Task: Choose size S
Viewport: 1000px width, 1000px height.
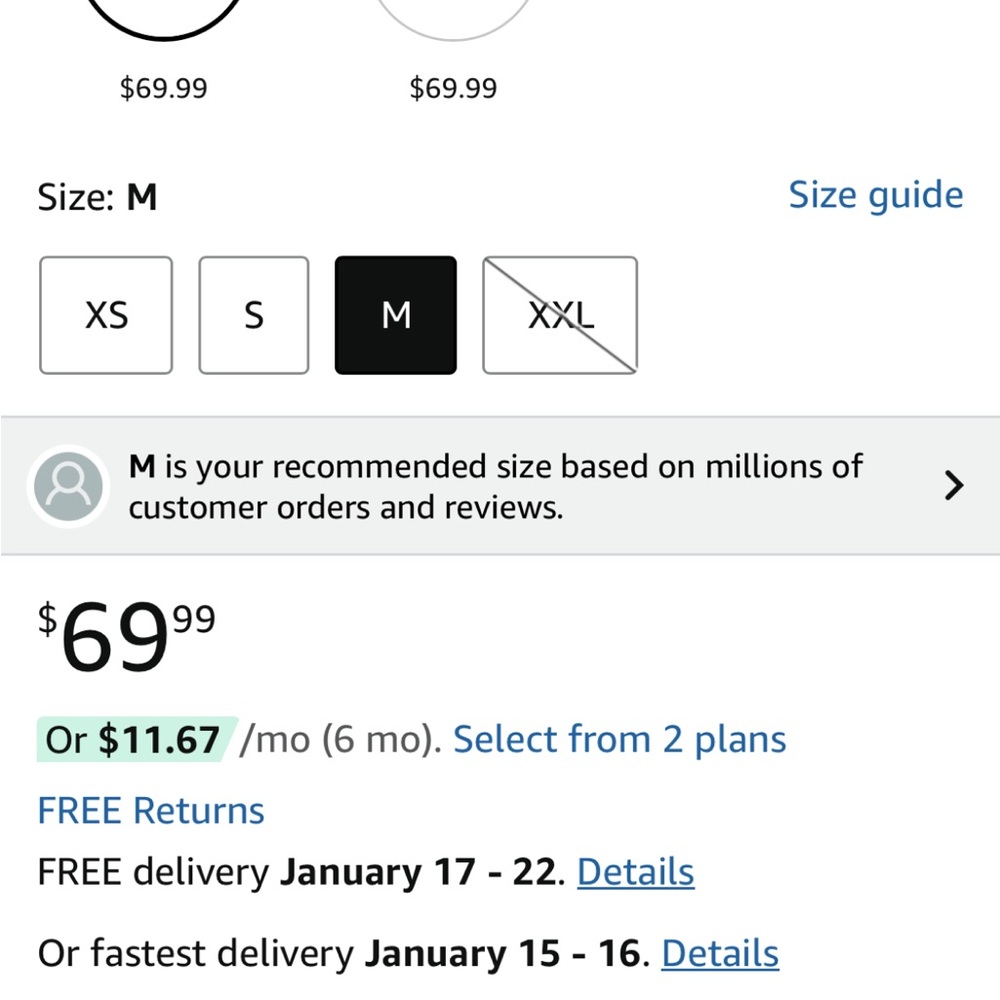Action: (254, 316)
